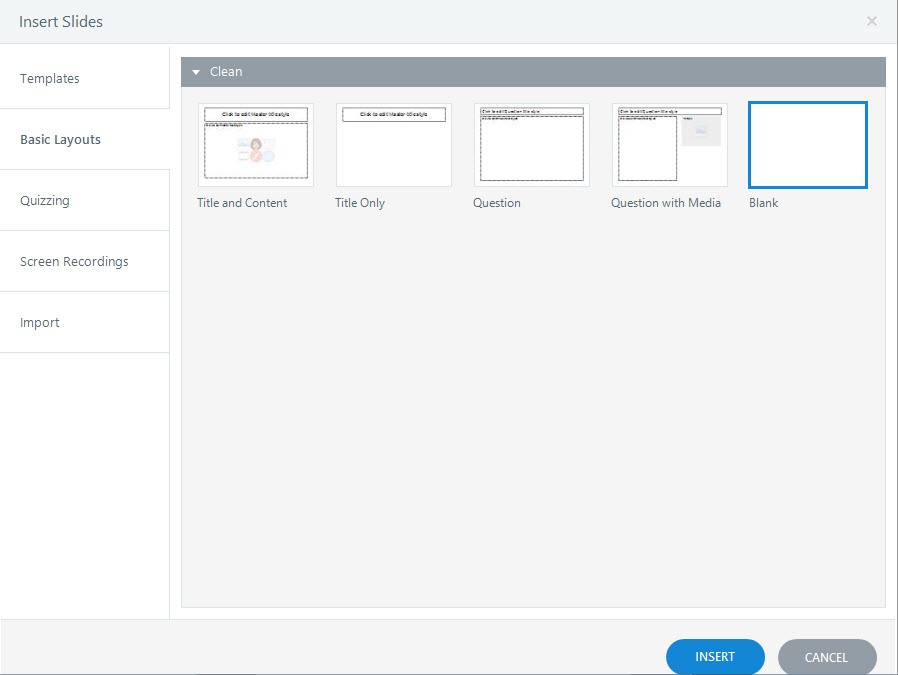Click the Question with Media label
Viewport: 898px width, 675px height.
[x=666, y=203]
